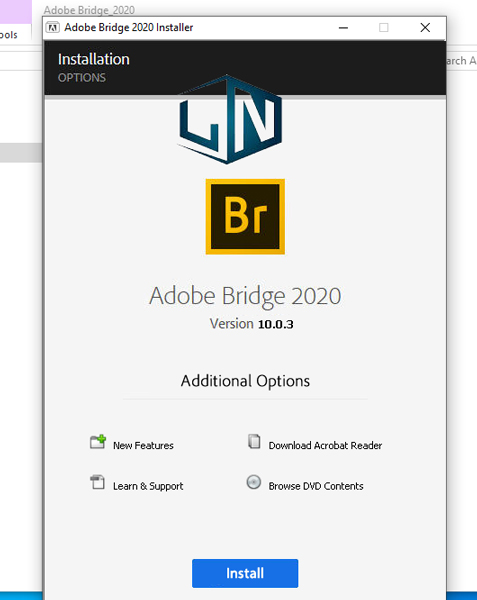This screenshot has height=600, width=477.
Task: Minimize the Adobe Bridge 2020 Installer window
Action: 343,28
